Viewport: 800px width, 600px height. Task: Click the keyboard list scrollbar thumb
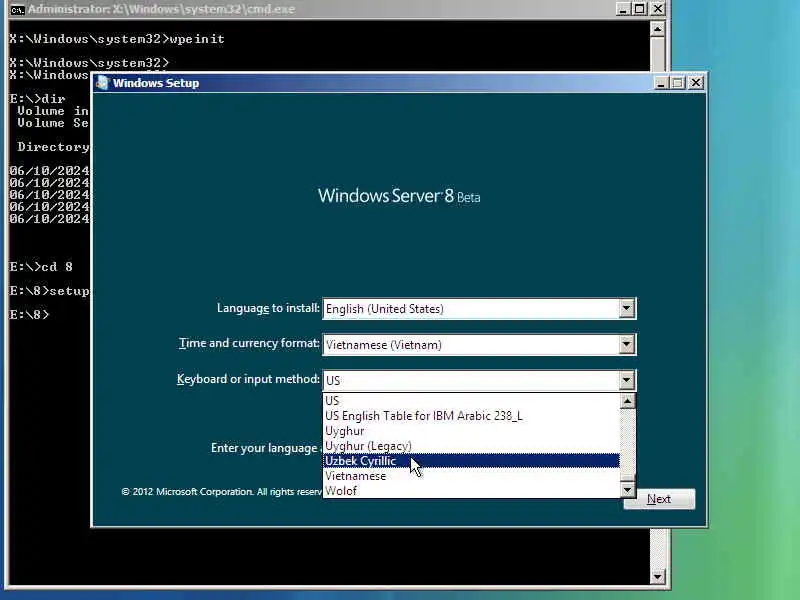pyautogui.click(x=628, y=477)
